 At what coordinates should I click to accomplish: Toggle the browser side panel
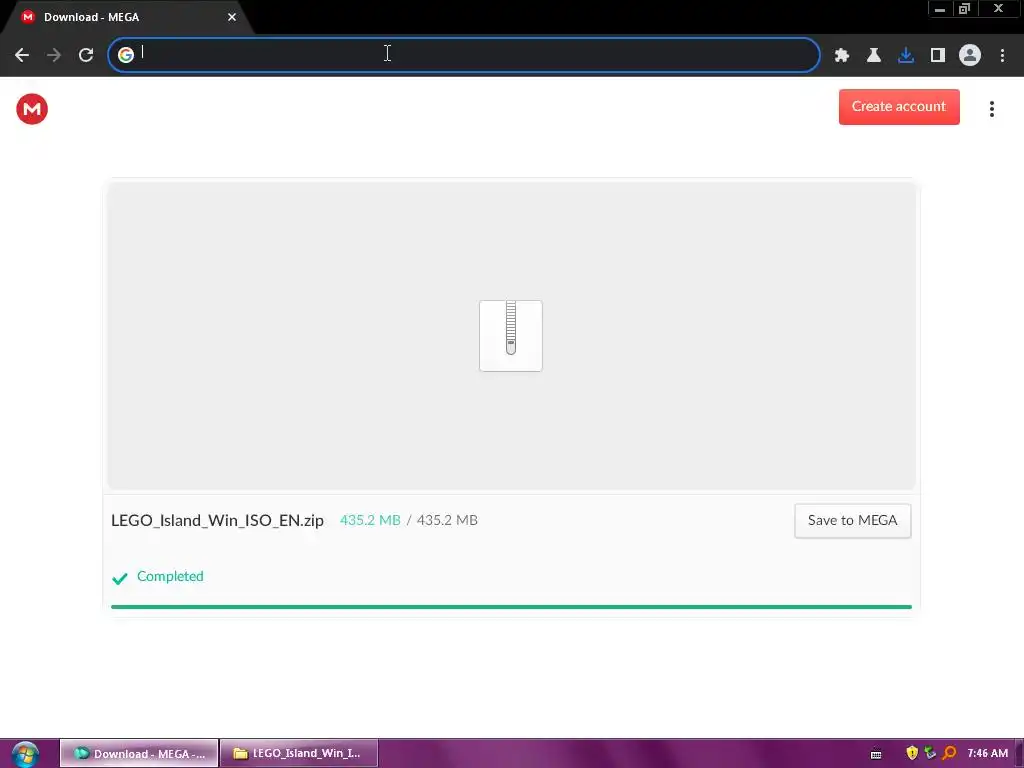[937, 55]
